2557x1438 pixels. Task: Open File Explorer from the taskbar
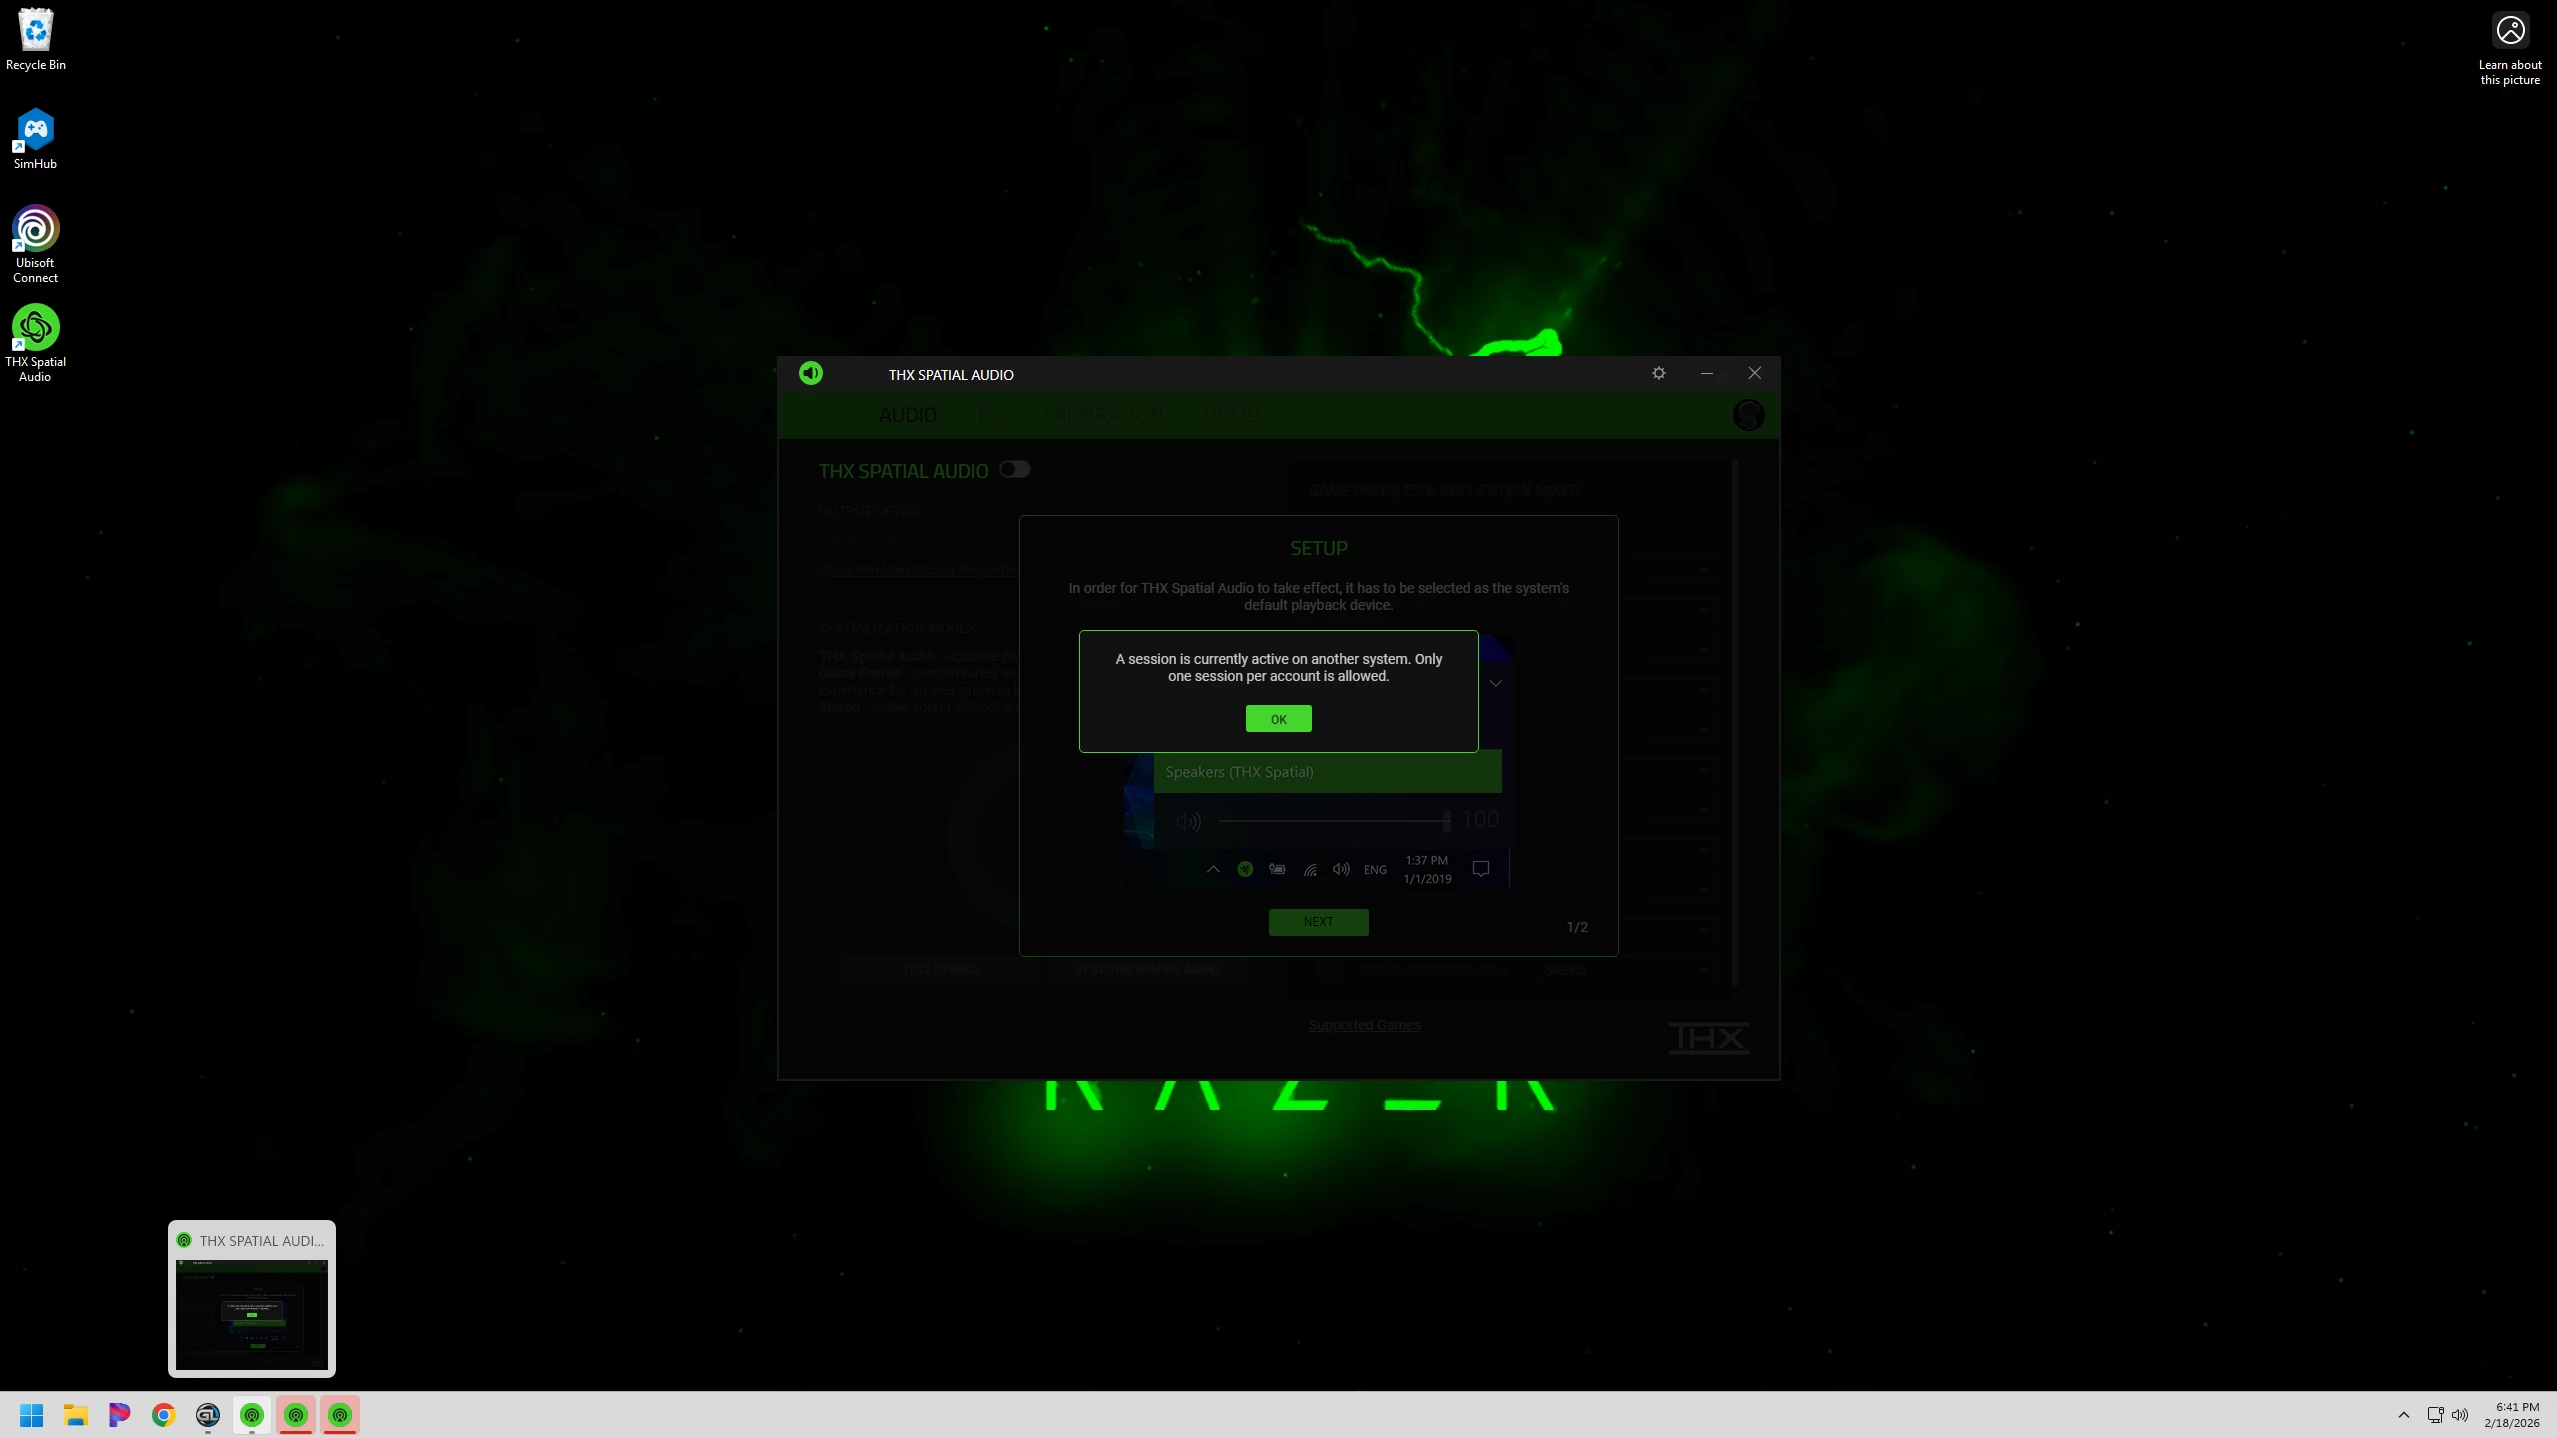pos(76,1415)
